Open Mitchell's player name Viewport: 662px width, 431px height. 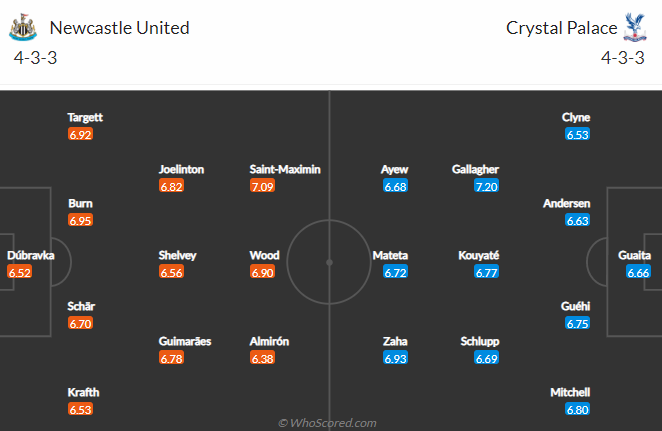click(570, 392)
